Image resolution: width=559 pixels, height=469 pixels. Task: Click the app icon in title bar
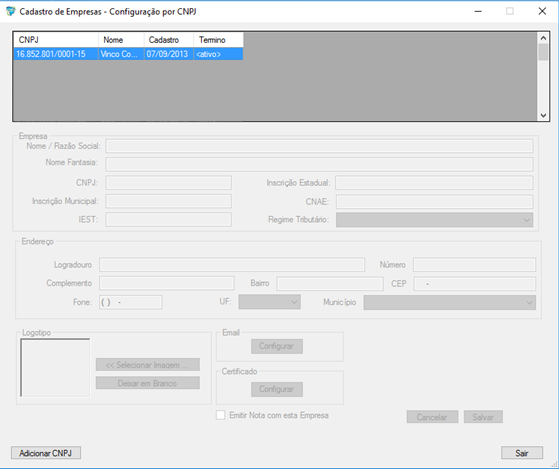pos(11,11)
